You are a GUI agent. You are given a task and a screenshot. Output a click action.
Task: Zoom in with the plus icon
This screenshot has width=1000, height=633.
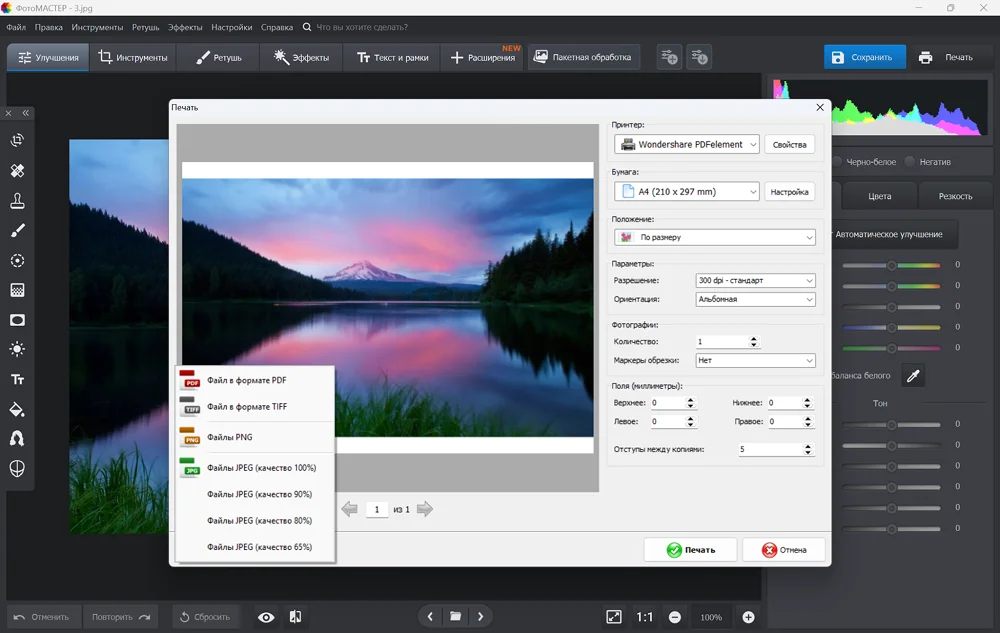tap(748, 617)
